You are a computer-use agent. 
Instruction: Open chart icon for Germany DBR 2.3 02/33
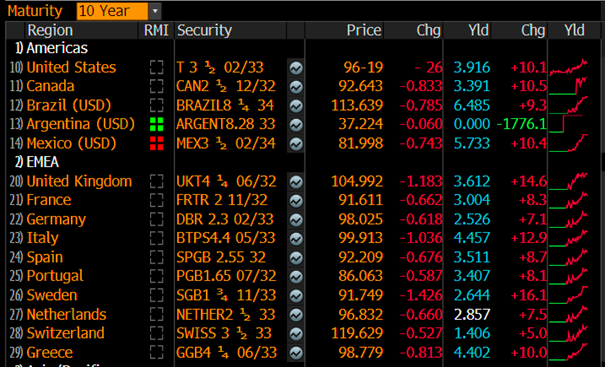point(296,220)
